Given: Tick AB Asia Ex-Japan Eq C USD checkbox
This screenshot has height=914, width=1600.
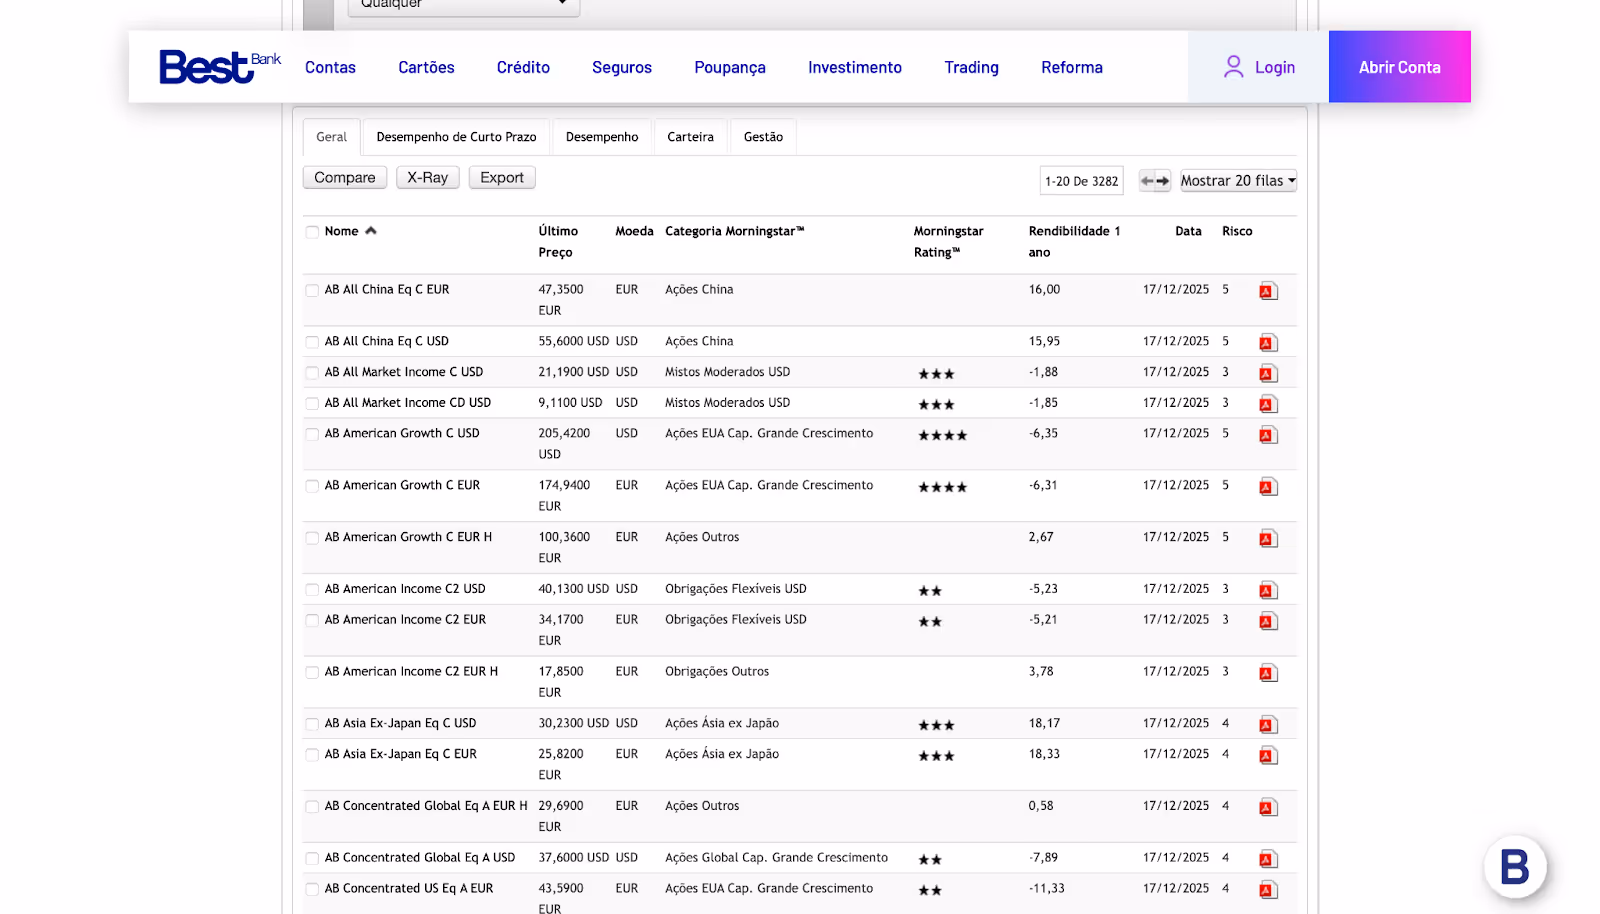Looking at the screenshot, I should pos(312,724).
